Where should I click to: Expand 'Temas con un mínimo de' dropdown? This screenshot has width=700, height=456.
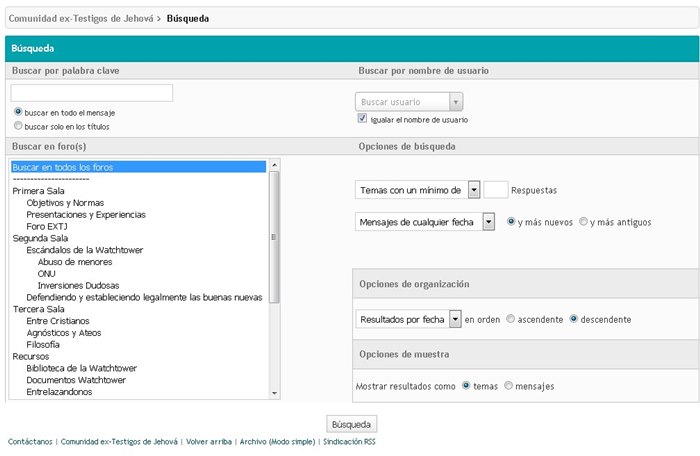[x=418, y=190]
